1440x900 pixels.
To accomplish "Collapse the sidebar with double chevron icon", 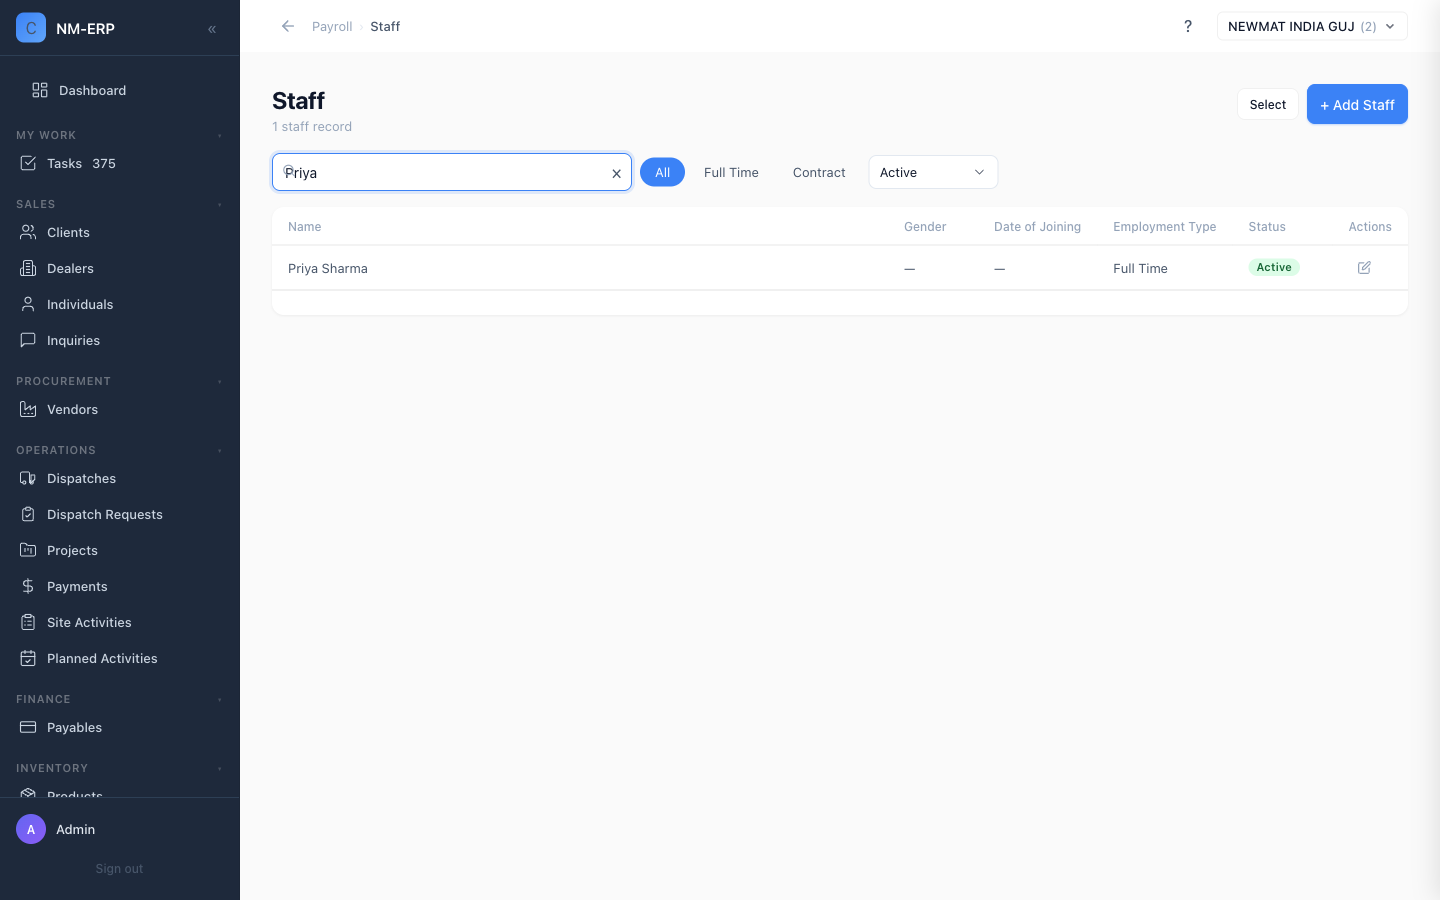I will 212,29.
